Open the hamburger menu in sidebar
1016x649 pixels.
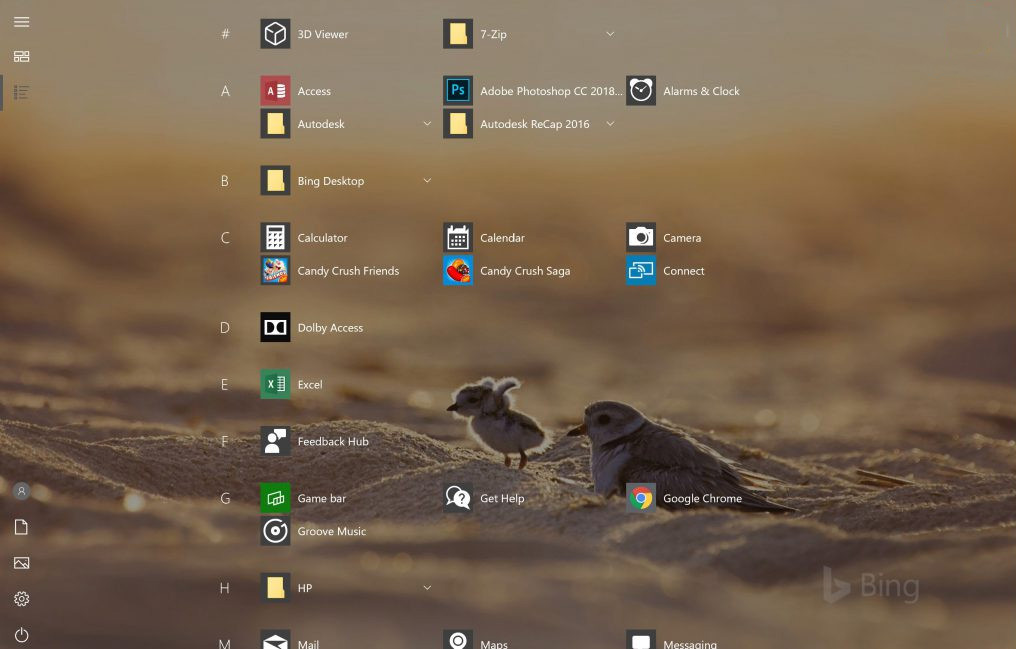21,22
